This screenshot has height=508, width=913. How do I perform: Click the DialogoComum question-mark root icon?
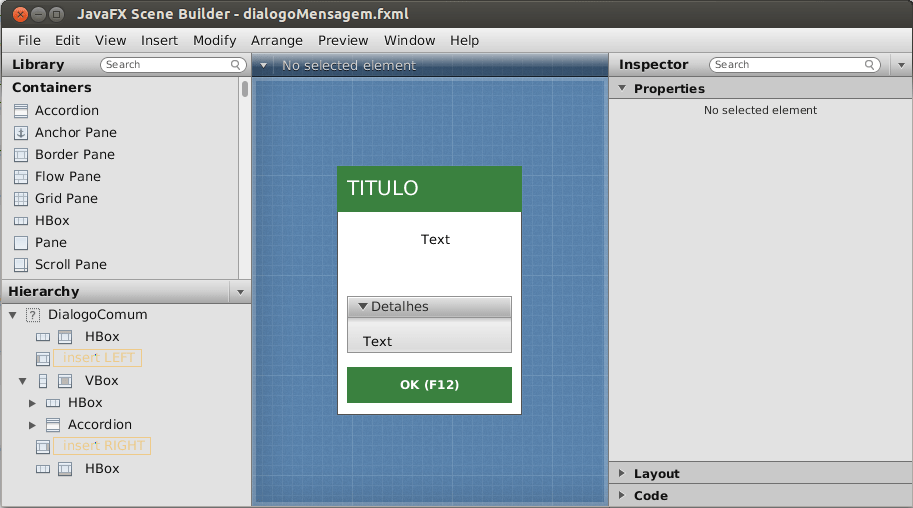tap(33, 315)
